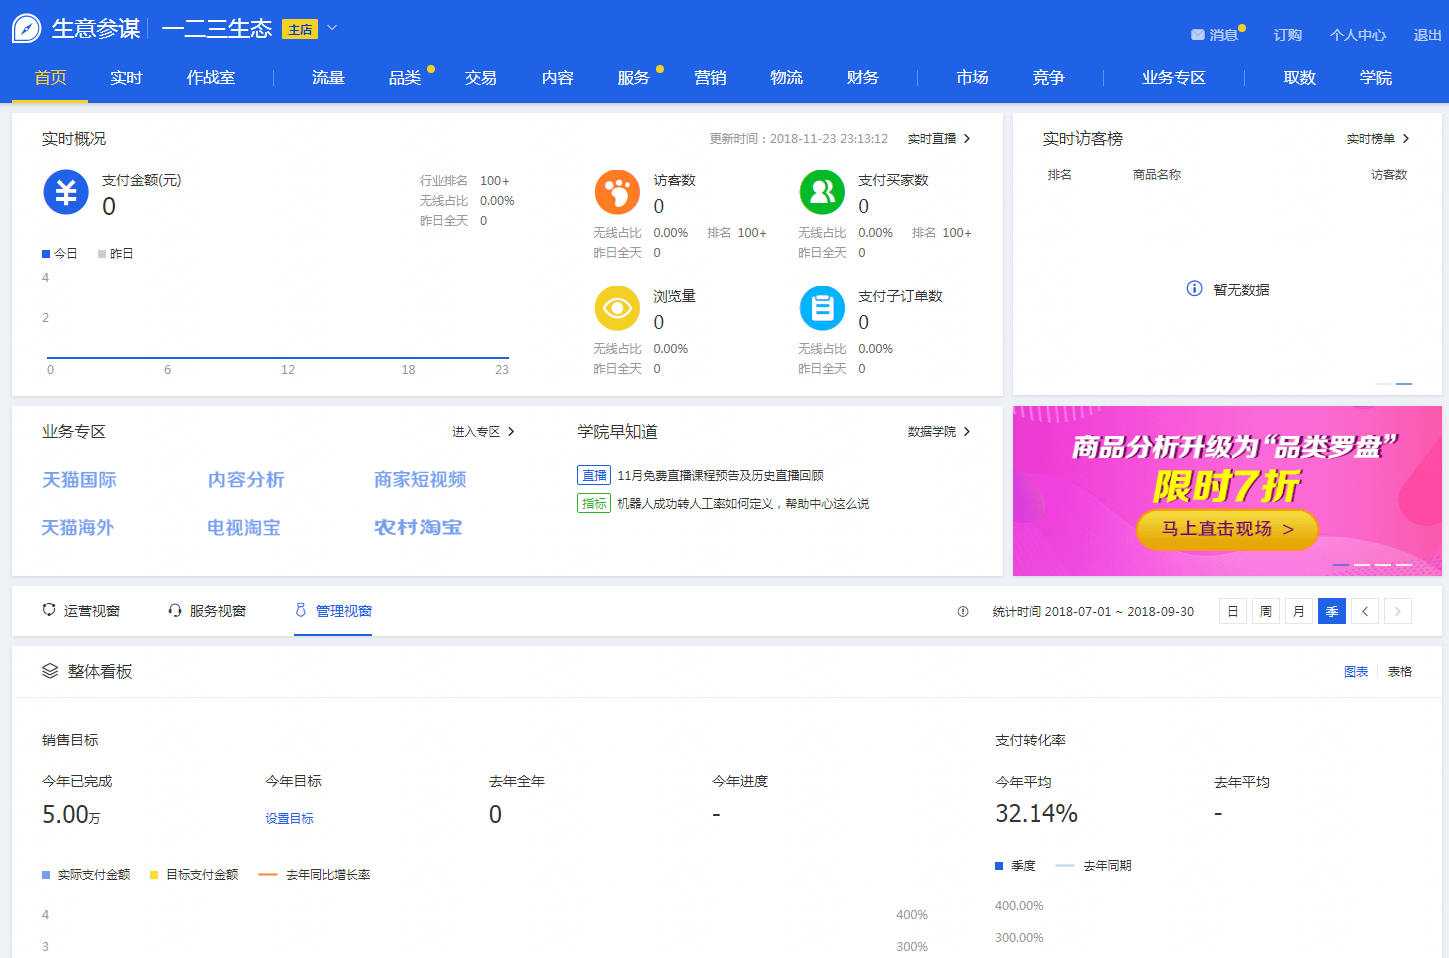Screen dimensions: 1449x958
Task: Open the 天猫国际 business zone link
Action: [79, 480]
